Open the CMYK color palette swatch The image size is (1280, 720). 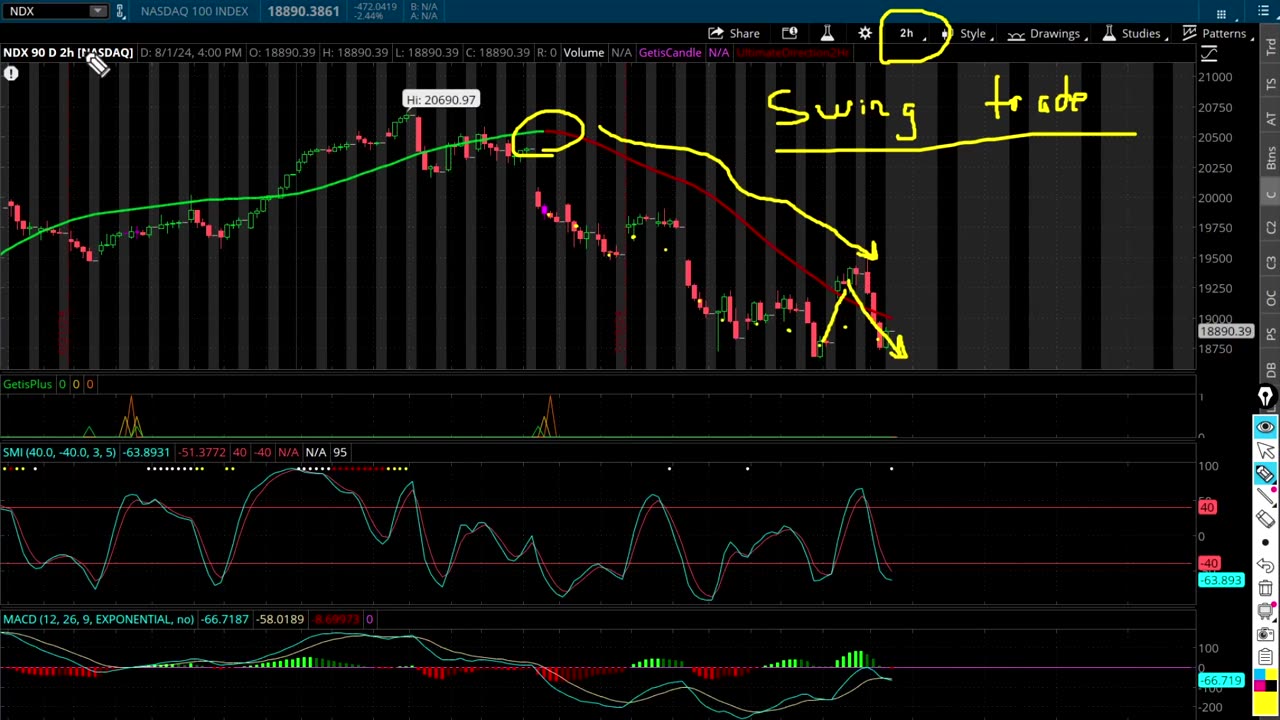pos(1265,681)
